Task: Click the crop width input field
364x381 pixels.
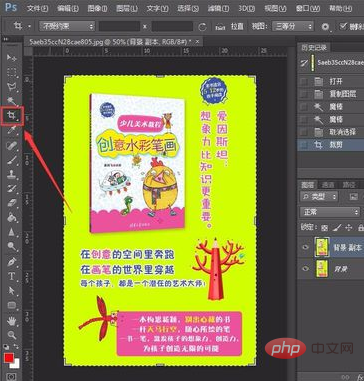Action: pyautogui.click(x=120, y=26)
